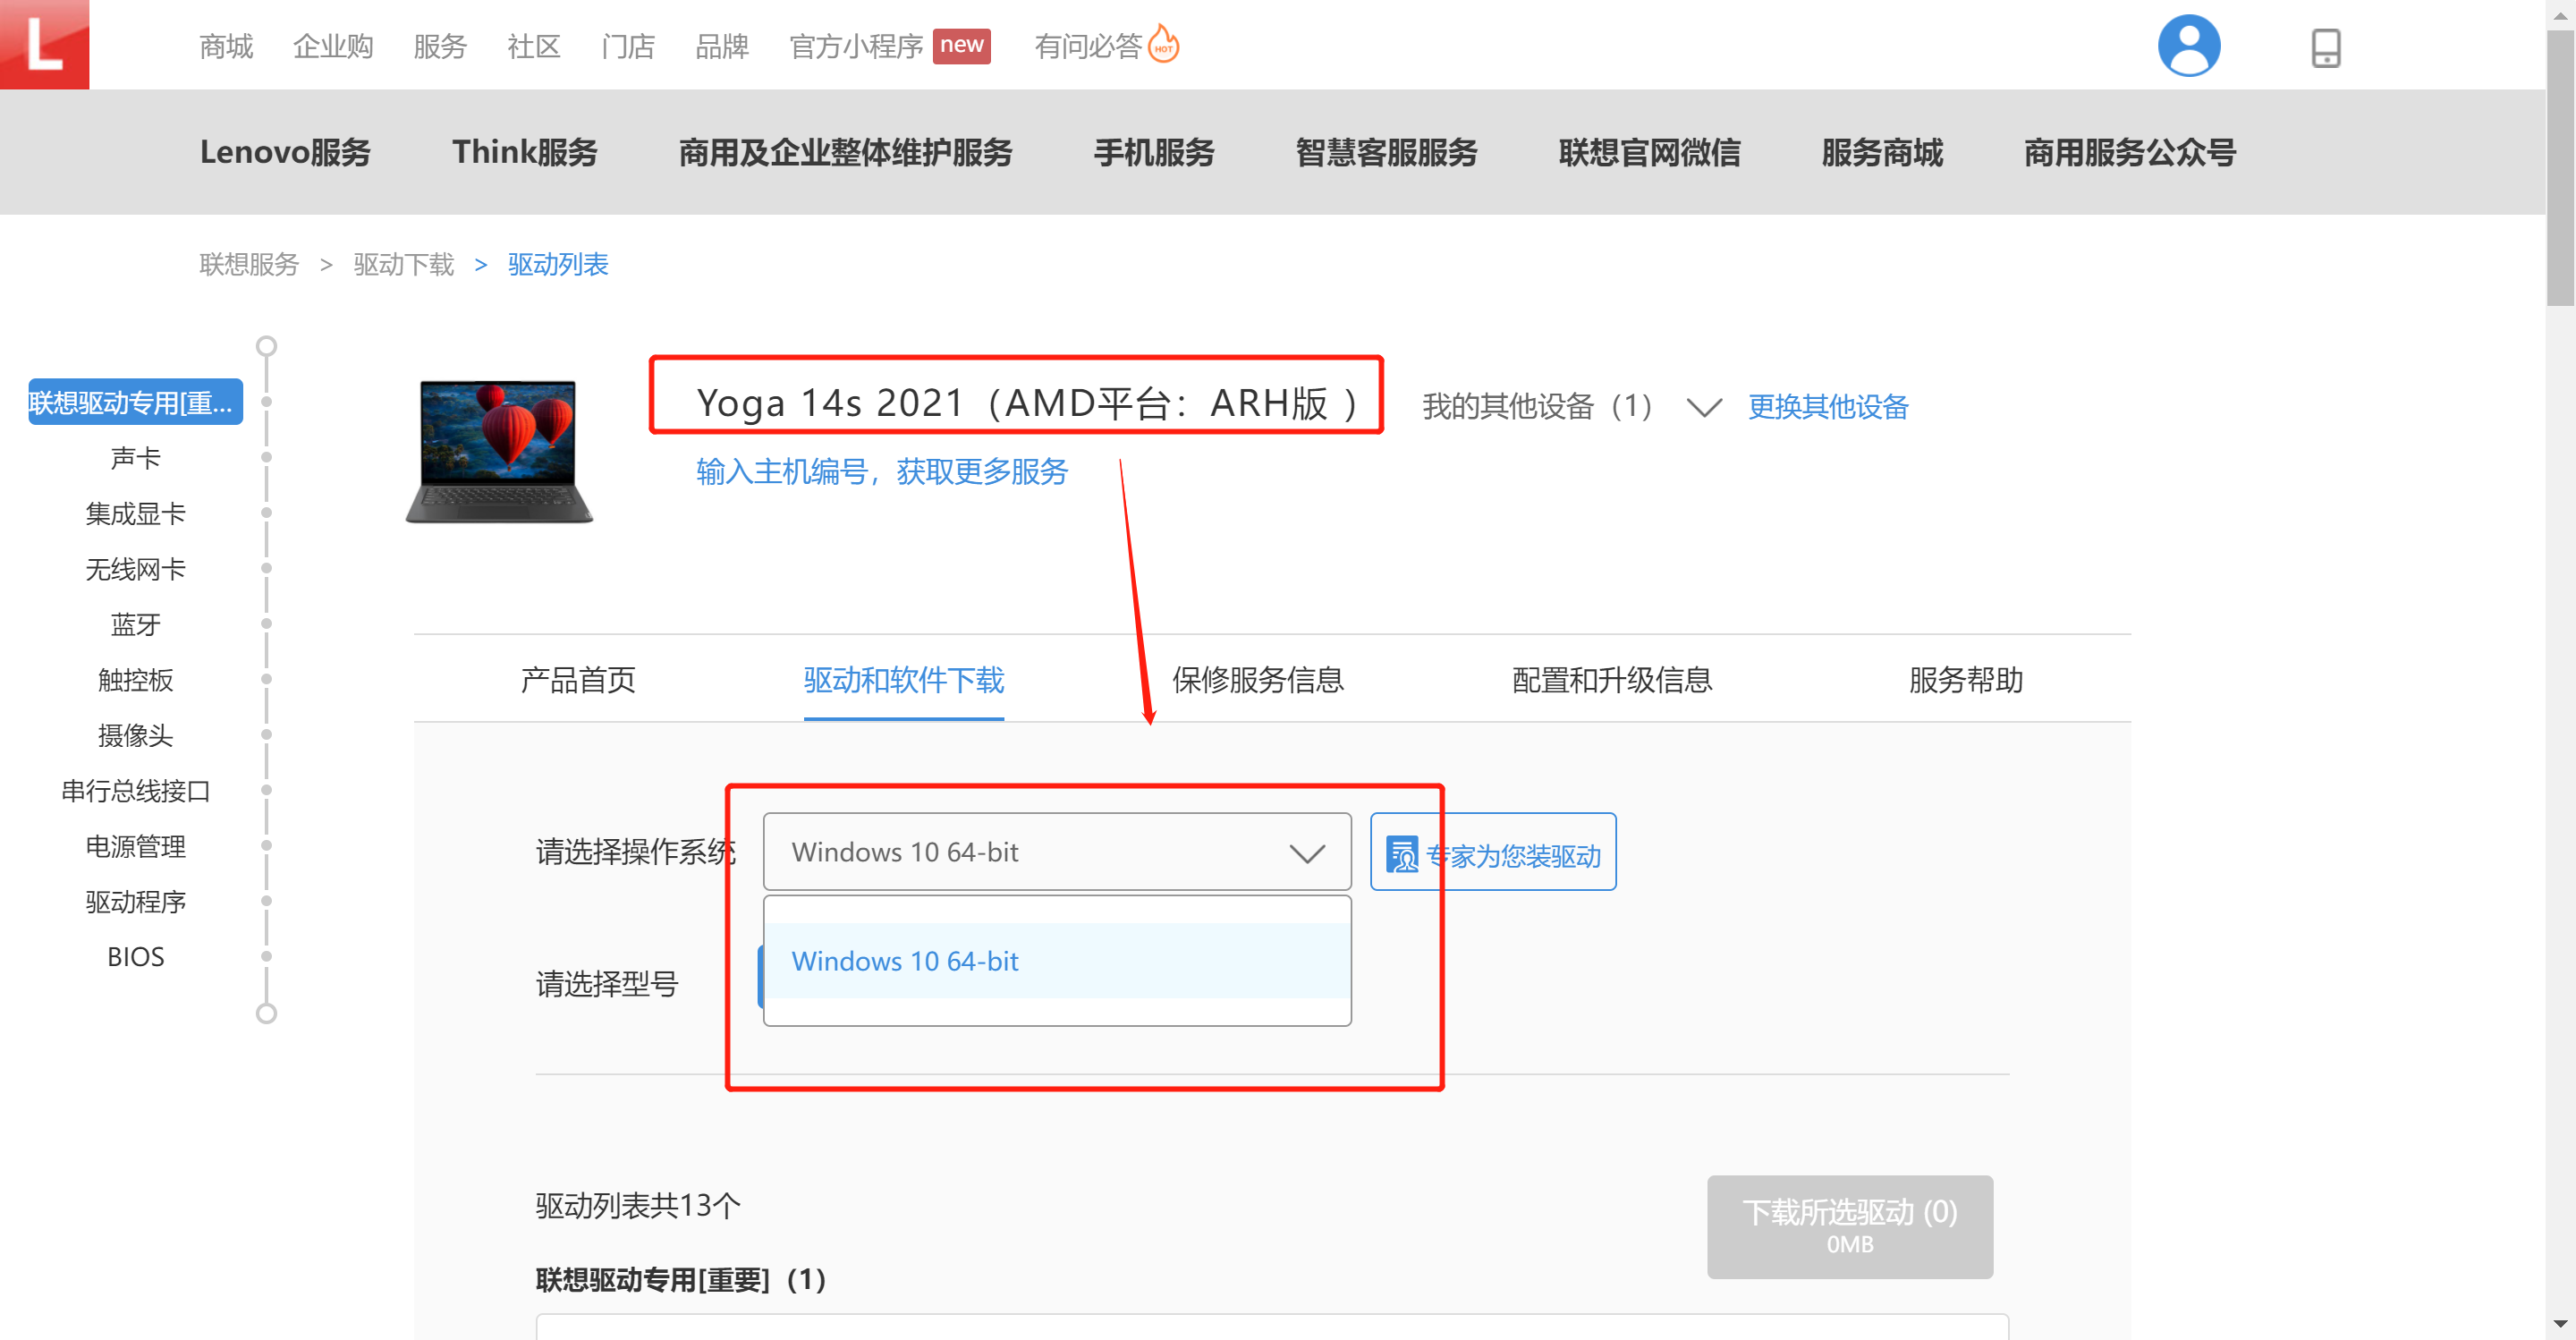Open 有问必答 in the top navigation
The height and width of the screenshot is (1340, 2576).
(1088, 46)
